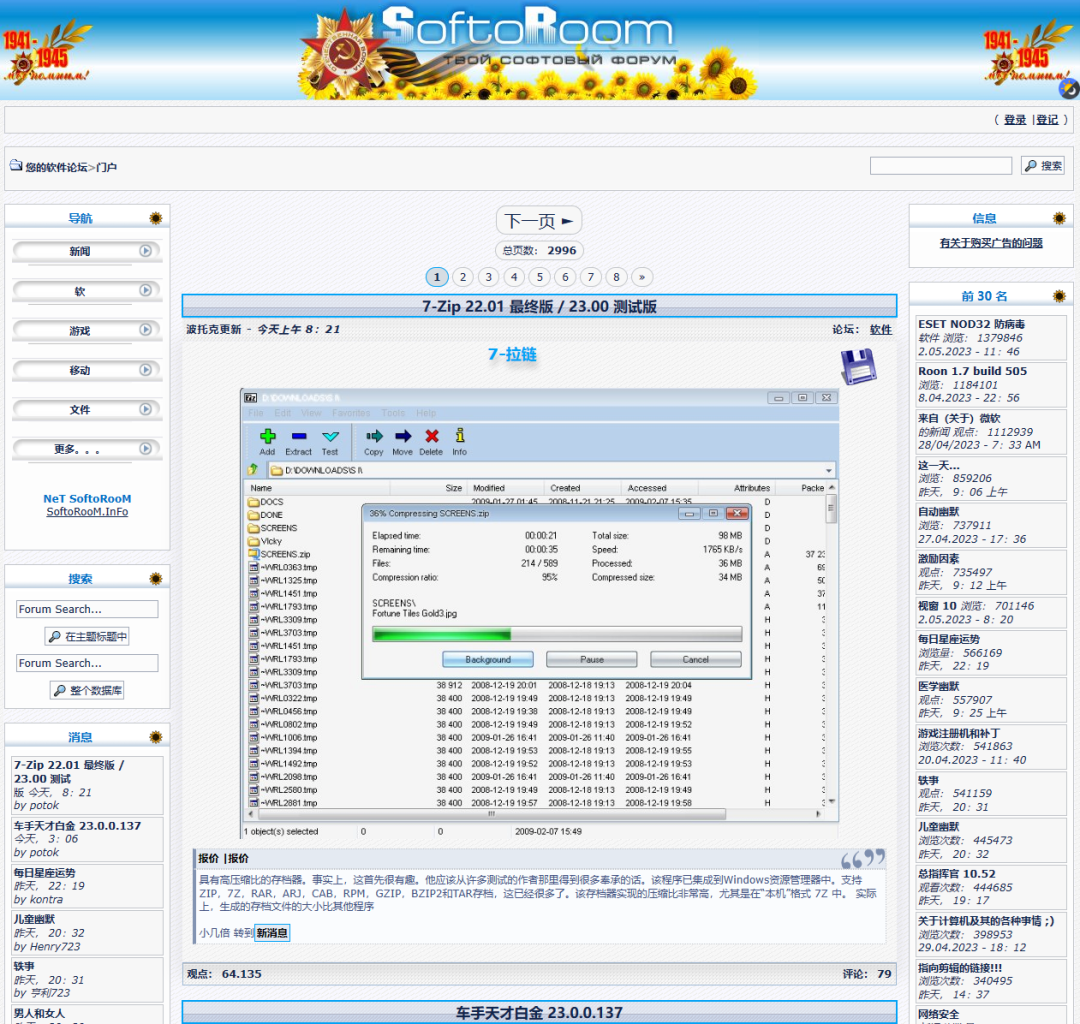Expand the 新闻 navigation arrow
Viewport: 1080px width, 1024px height.
point(145,251)
